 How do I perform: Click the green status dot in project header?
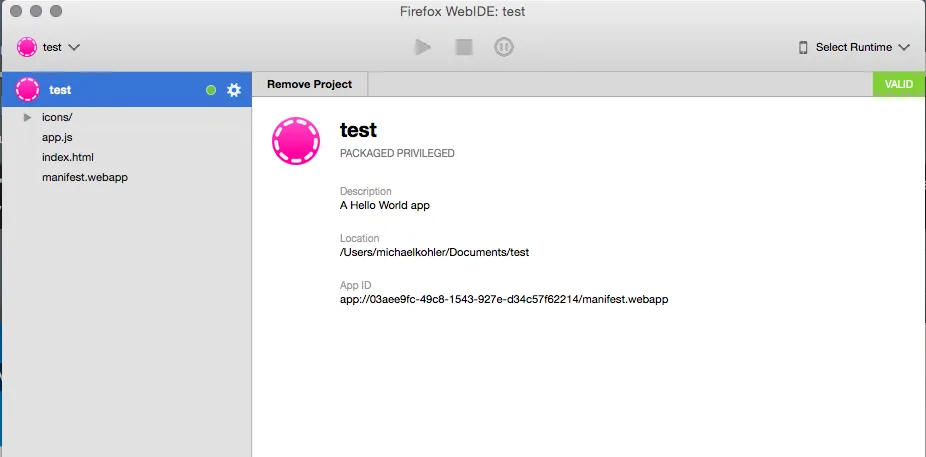pos(211,90)
